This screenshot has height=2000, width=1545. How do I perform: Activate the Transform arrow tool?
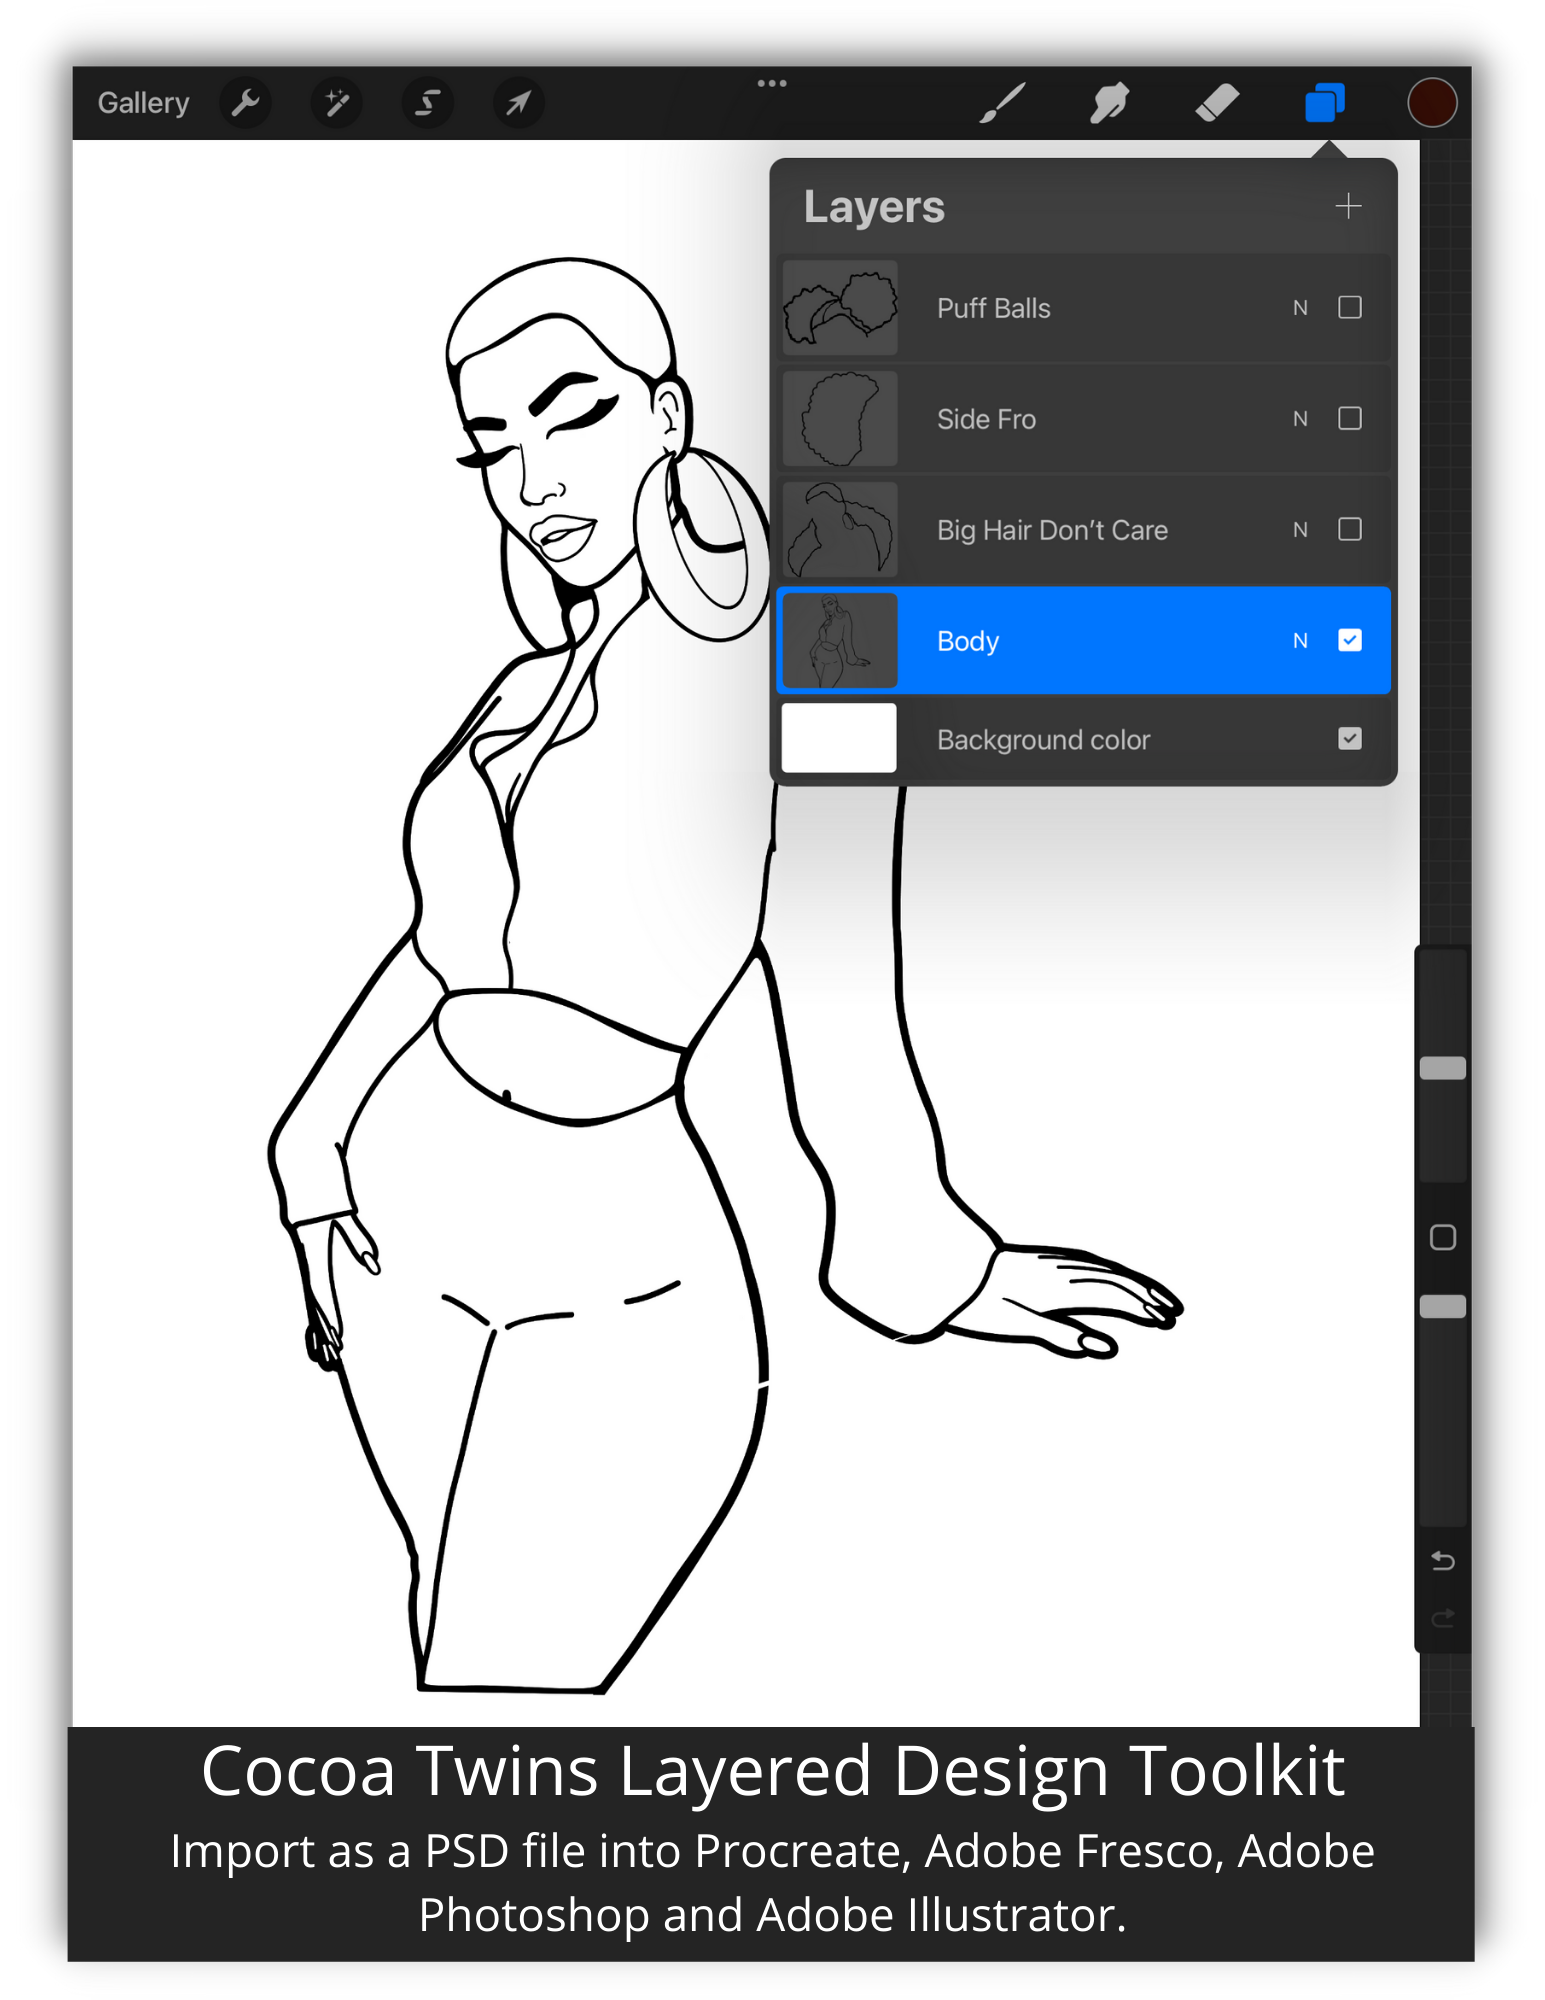tap(518, 103)
